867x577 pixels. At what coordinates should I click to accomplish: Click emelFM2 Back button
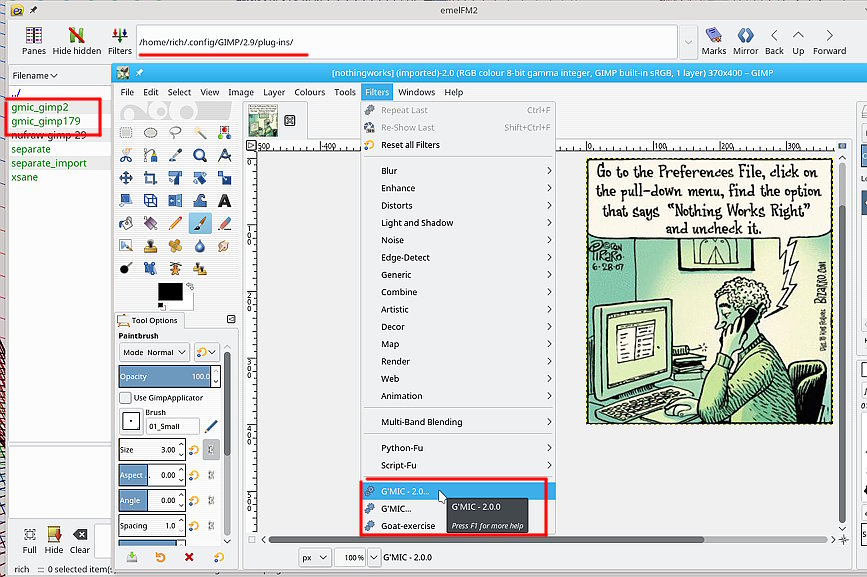tap(774, 41)
